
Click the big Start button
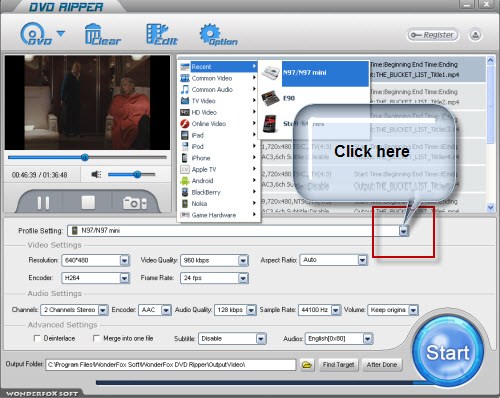447,352
